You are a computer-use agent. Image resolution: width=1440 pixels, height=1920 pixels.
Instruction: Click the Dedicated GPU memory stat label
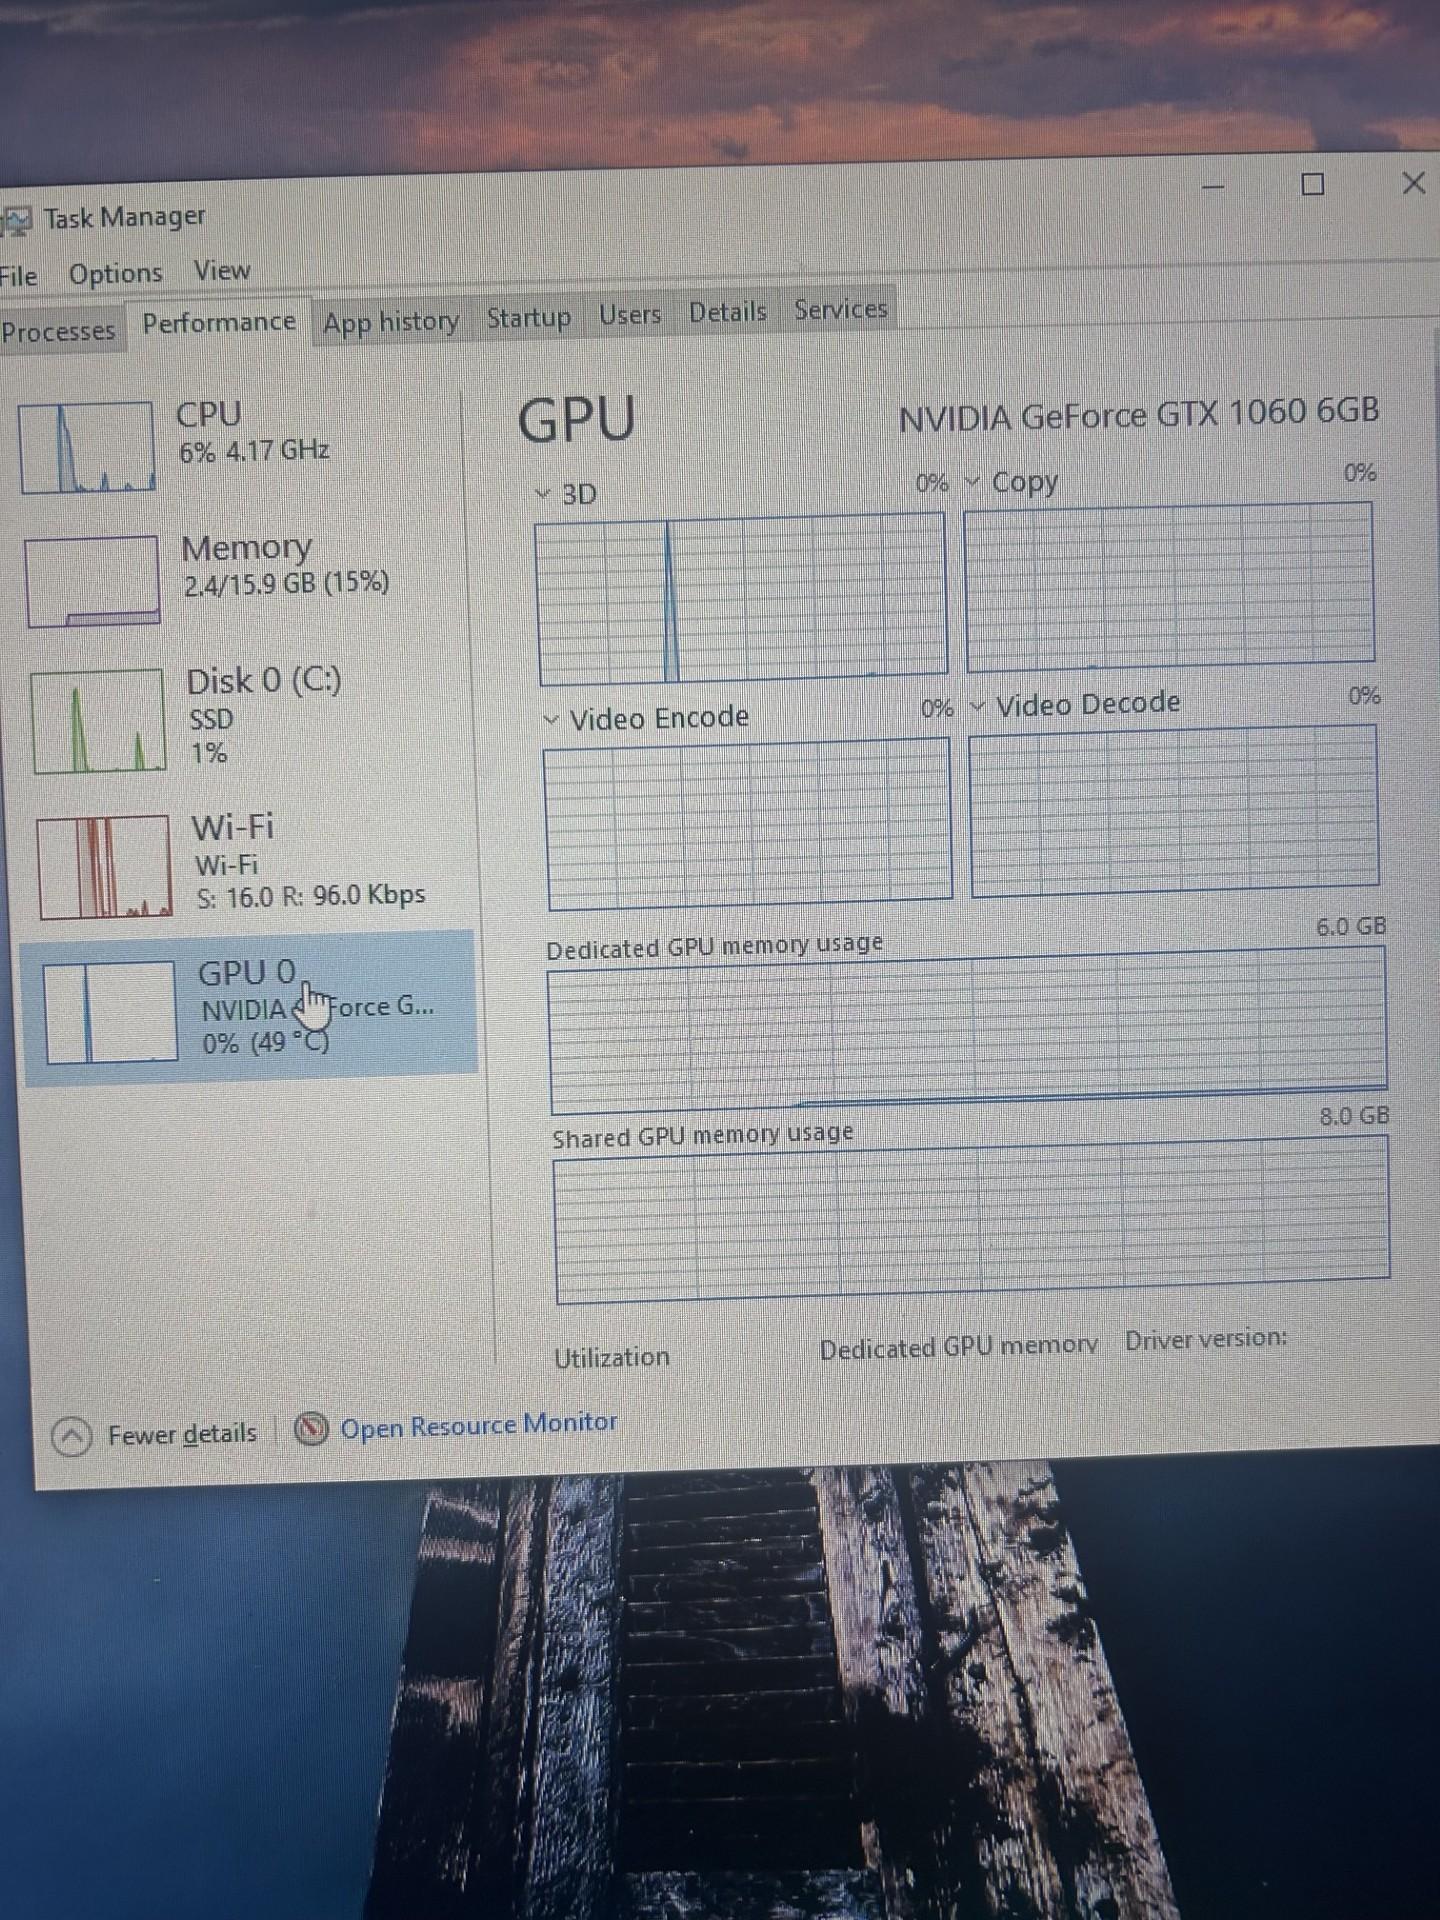(959, 1348)
